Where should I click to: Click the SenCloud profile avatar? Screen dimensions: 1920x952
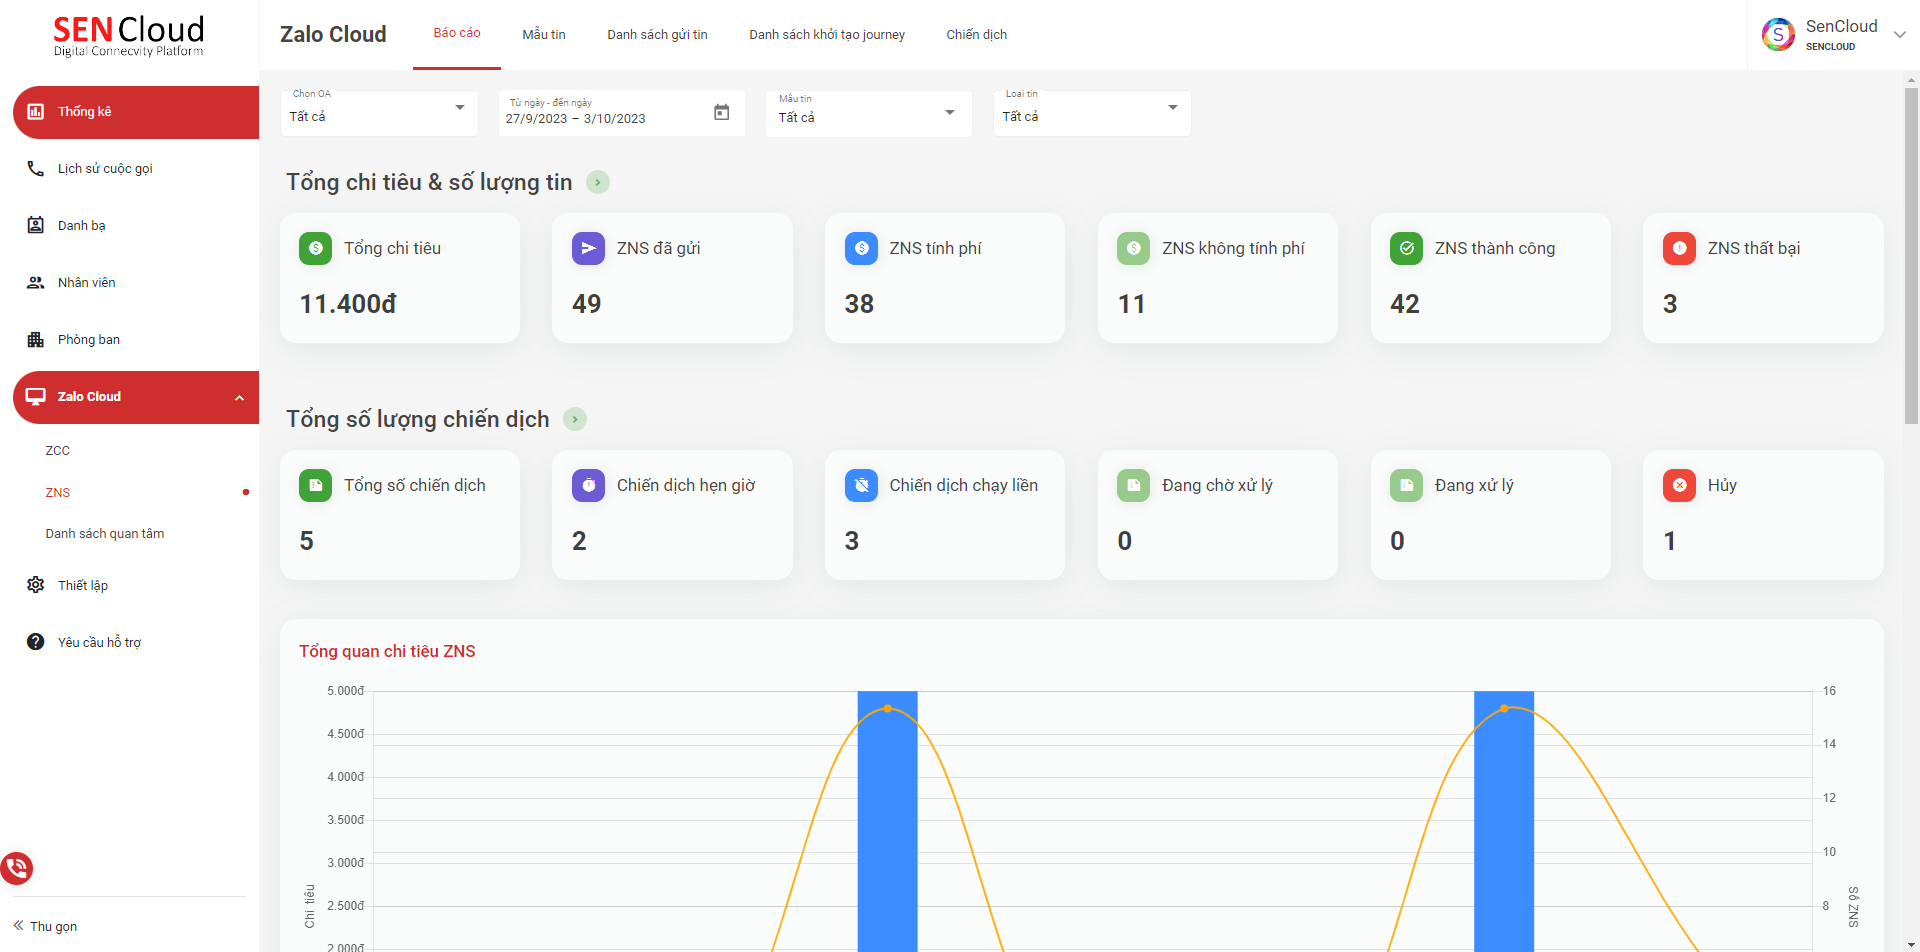[1777, 35]
